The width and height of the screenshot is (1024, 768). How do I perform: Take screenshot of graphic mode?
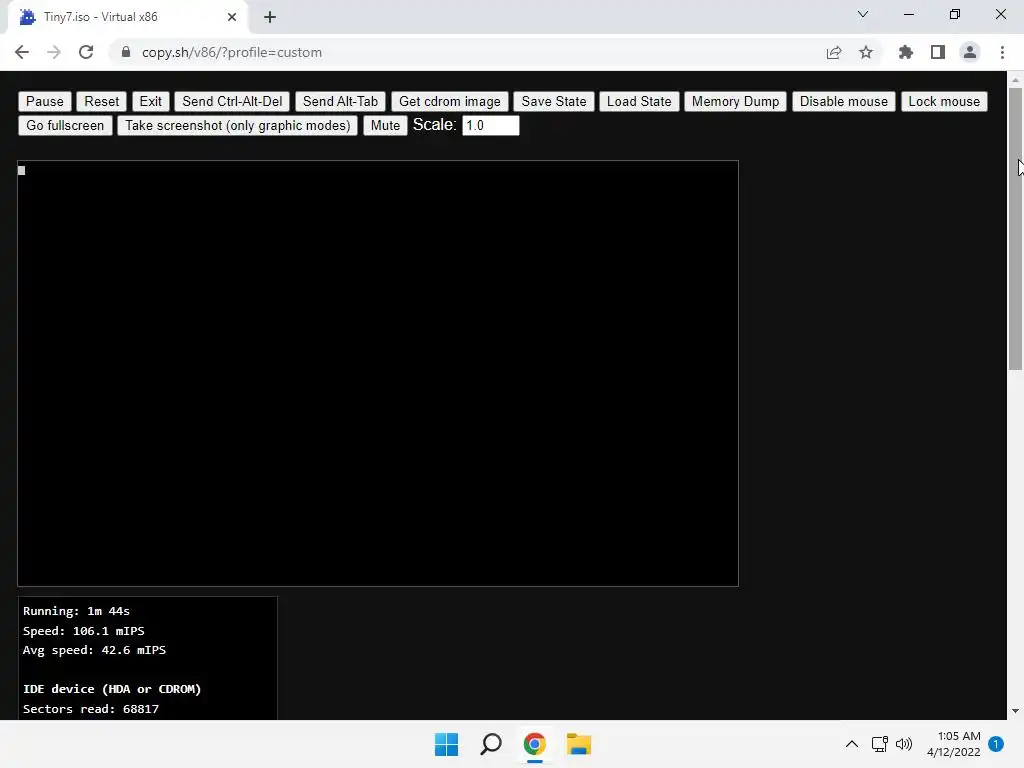[x=238, y=125]
